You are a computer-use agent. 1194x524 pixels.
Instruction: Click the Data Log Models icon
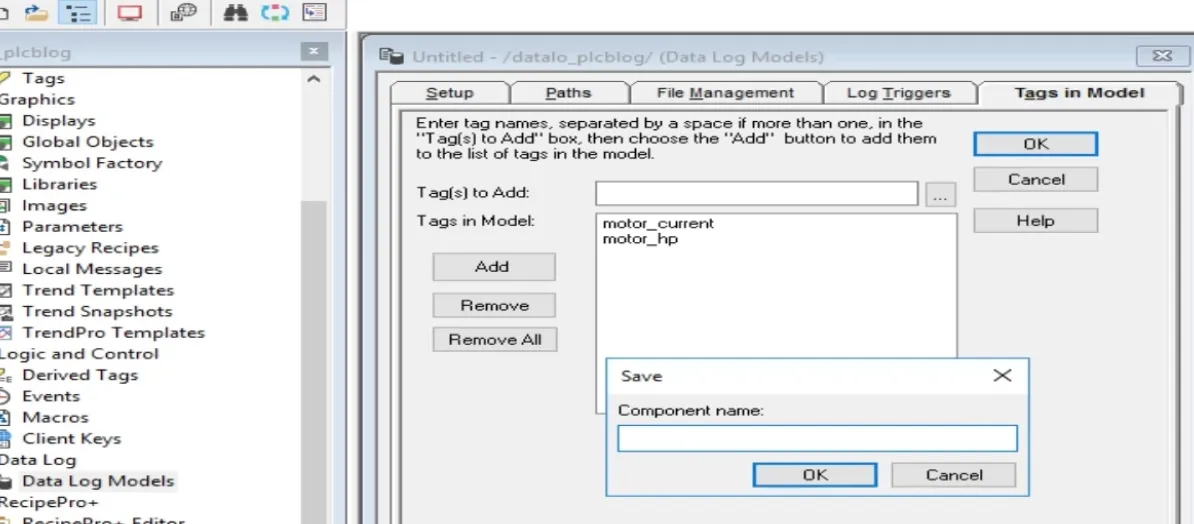coord(6,481)
